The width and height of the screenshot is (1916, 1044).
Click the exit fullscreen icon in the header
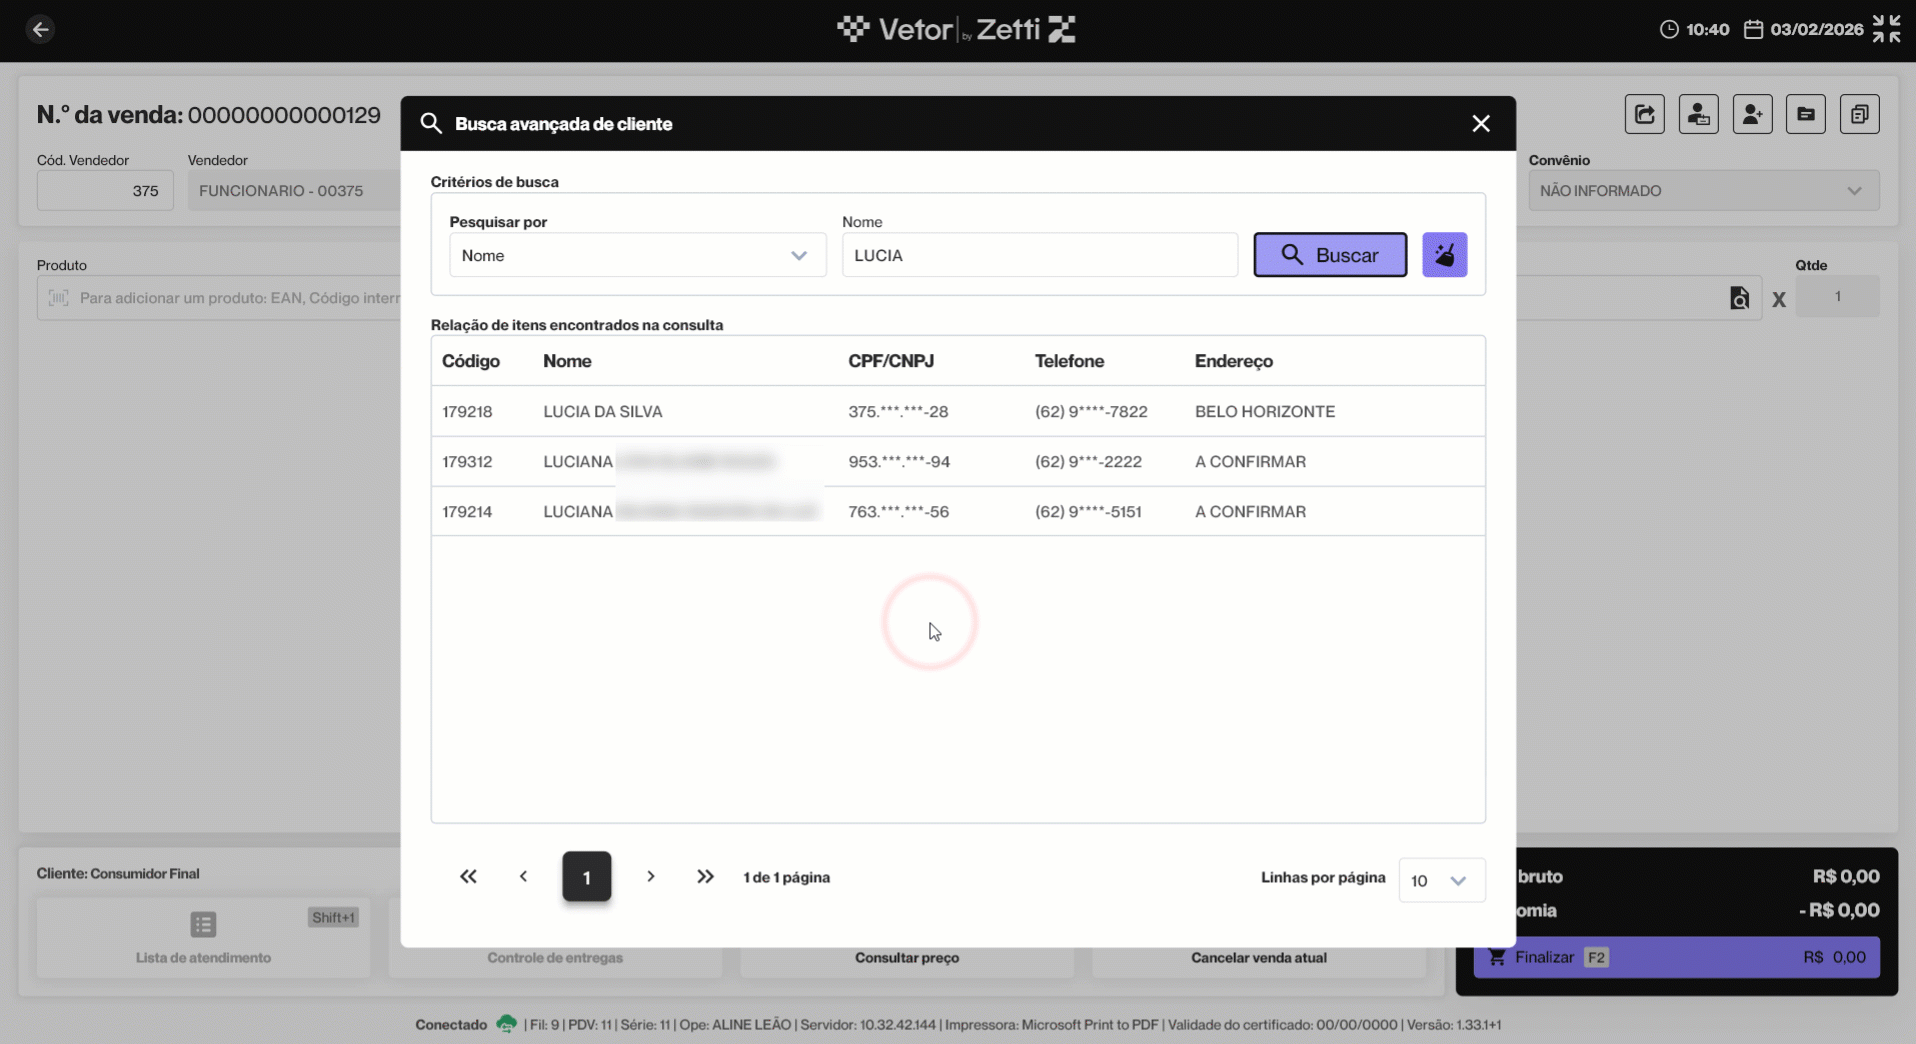tap(1886, 29)
